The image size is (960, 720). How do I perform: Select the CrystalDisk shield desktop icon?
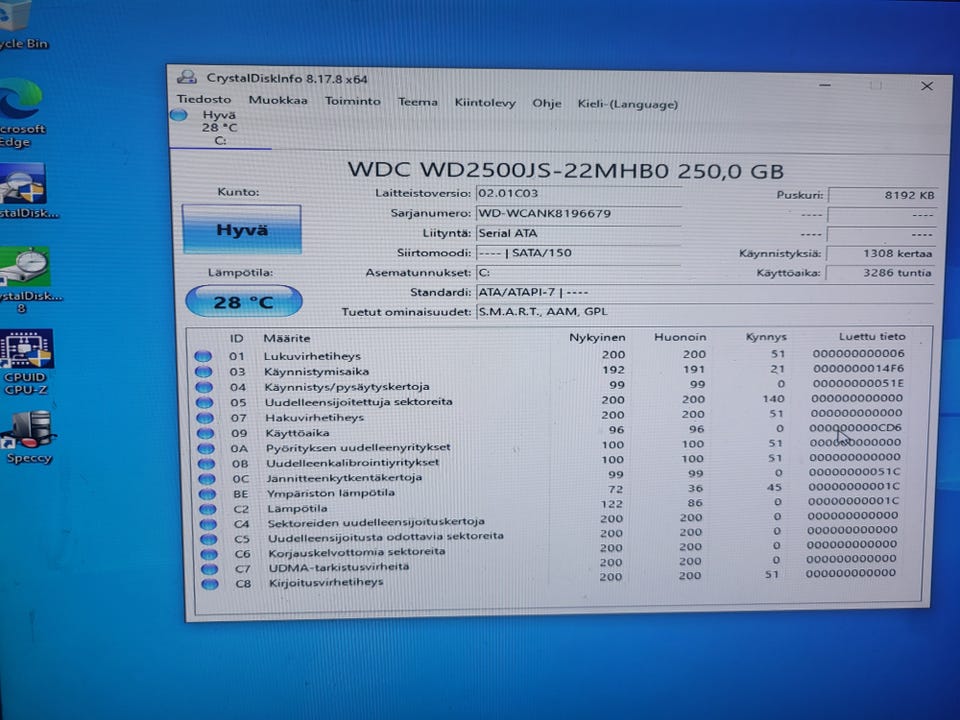26,191
